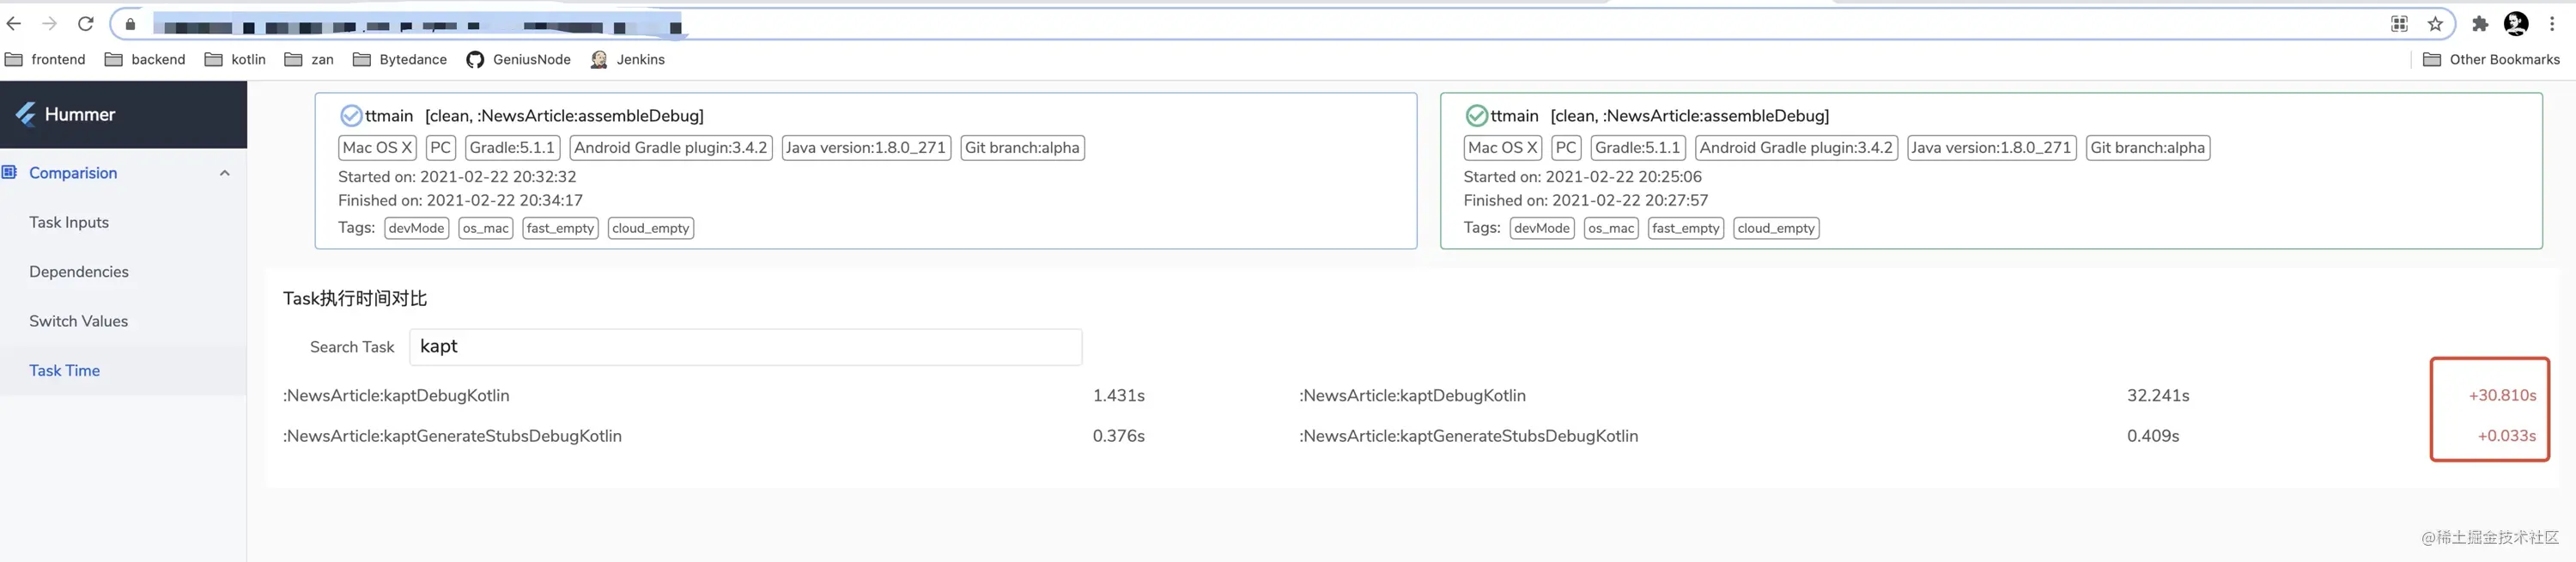Click right build devMode tag
2576x562 pixels.
[1542, 229]
